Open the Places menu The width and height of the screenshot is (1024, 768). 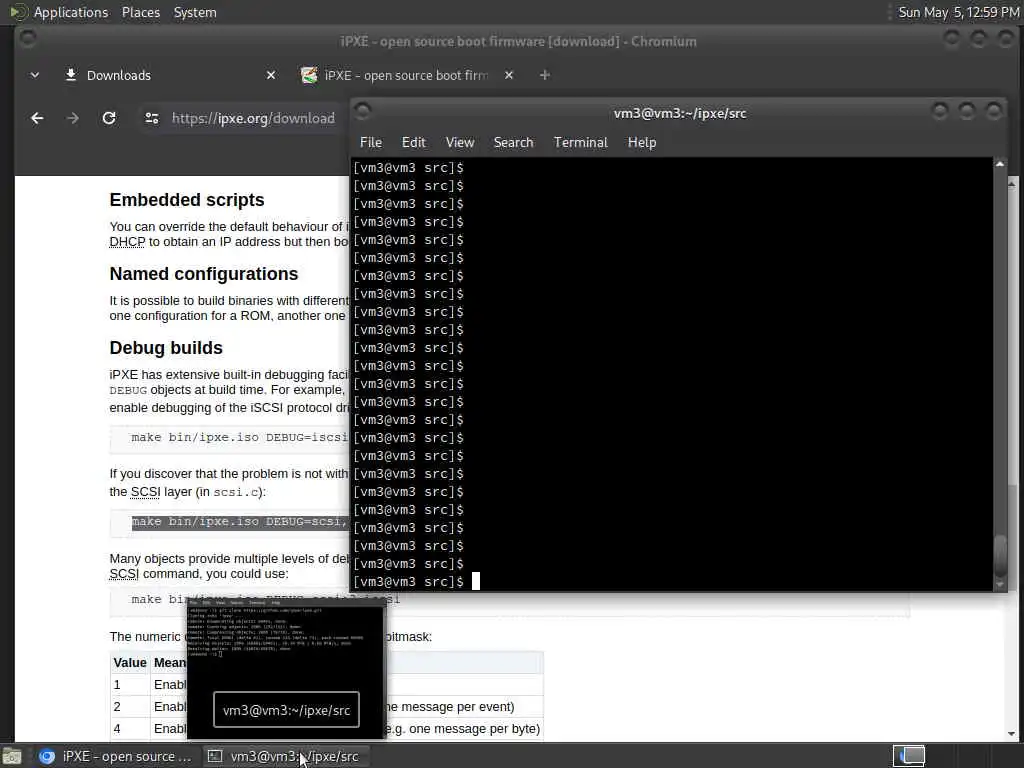point(140,12)
